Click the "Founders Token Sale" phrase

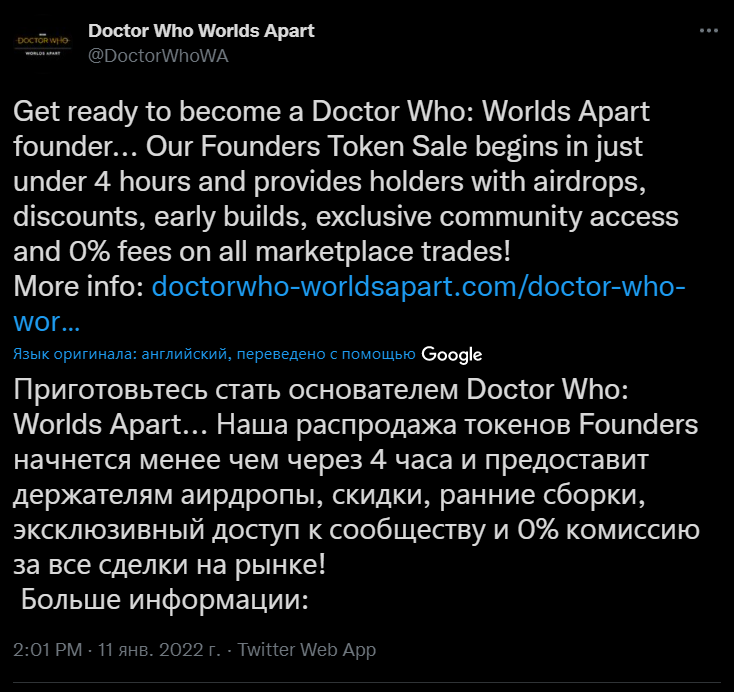click(x=334, y=147)
